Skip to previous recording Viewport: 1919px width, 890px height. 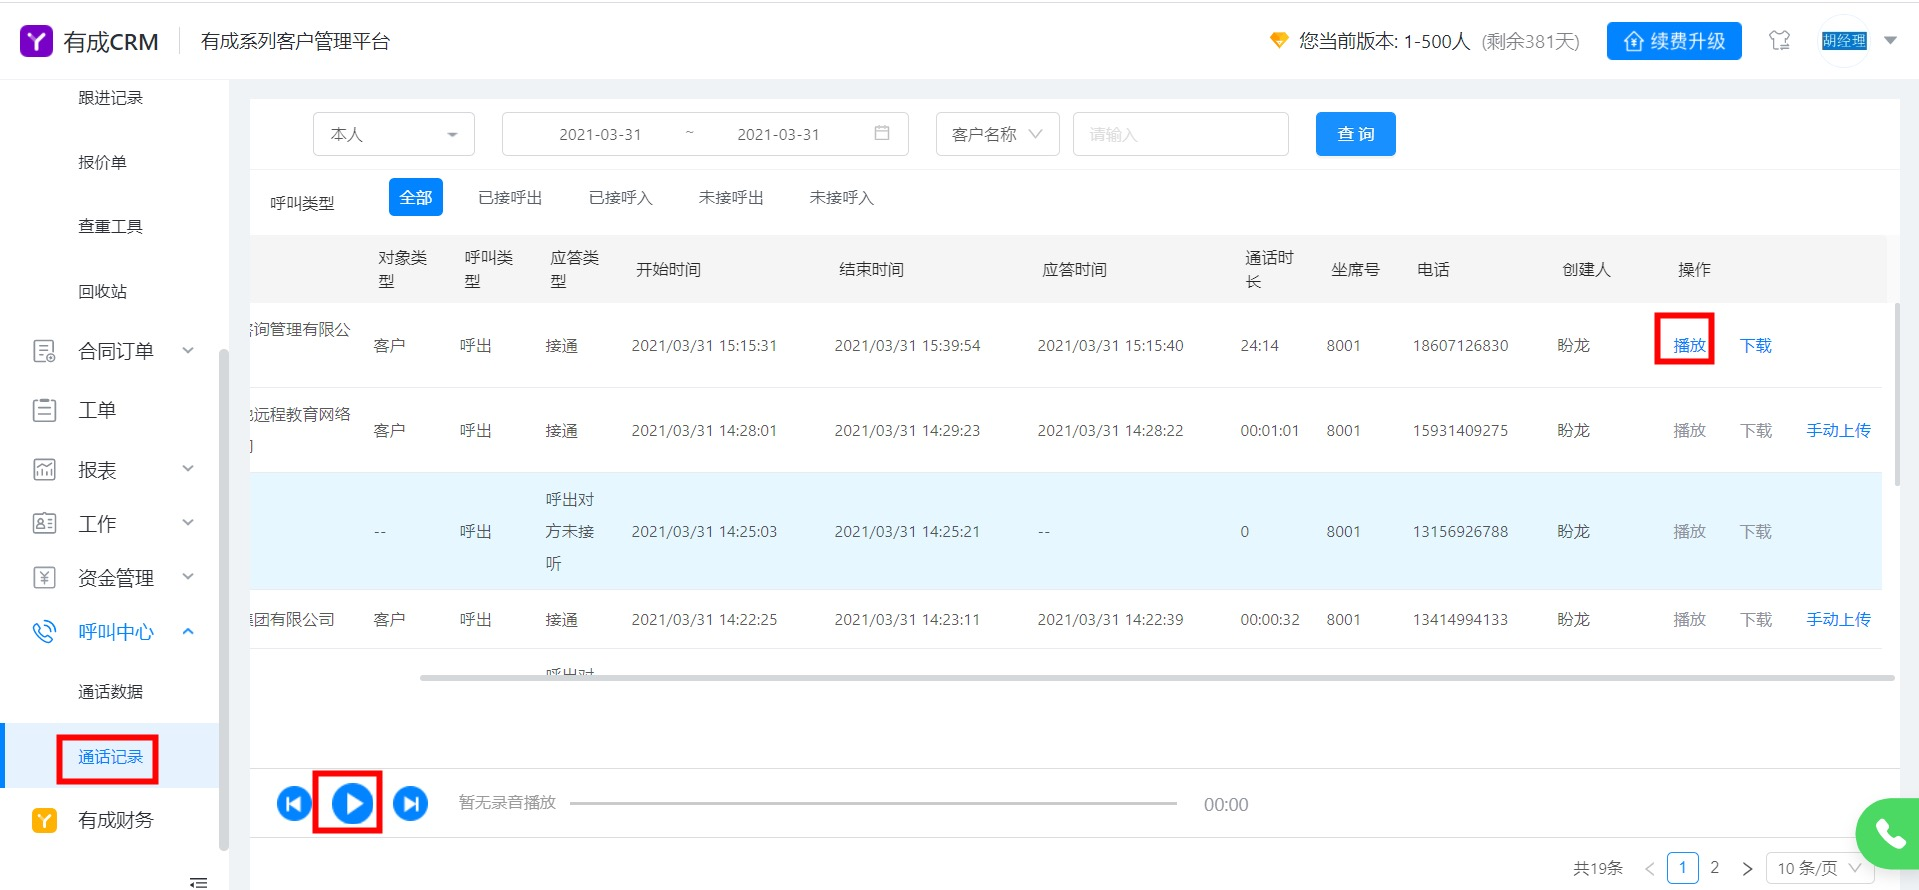click(294, 803)
